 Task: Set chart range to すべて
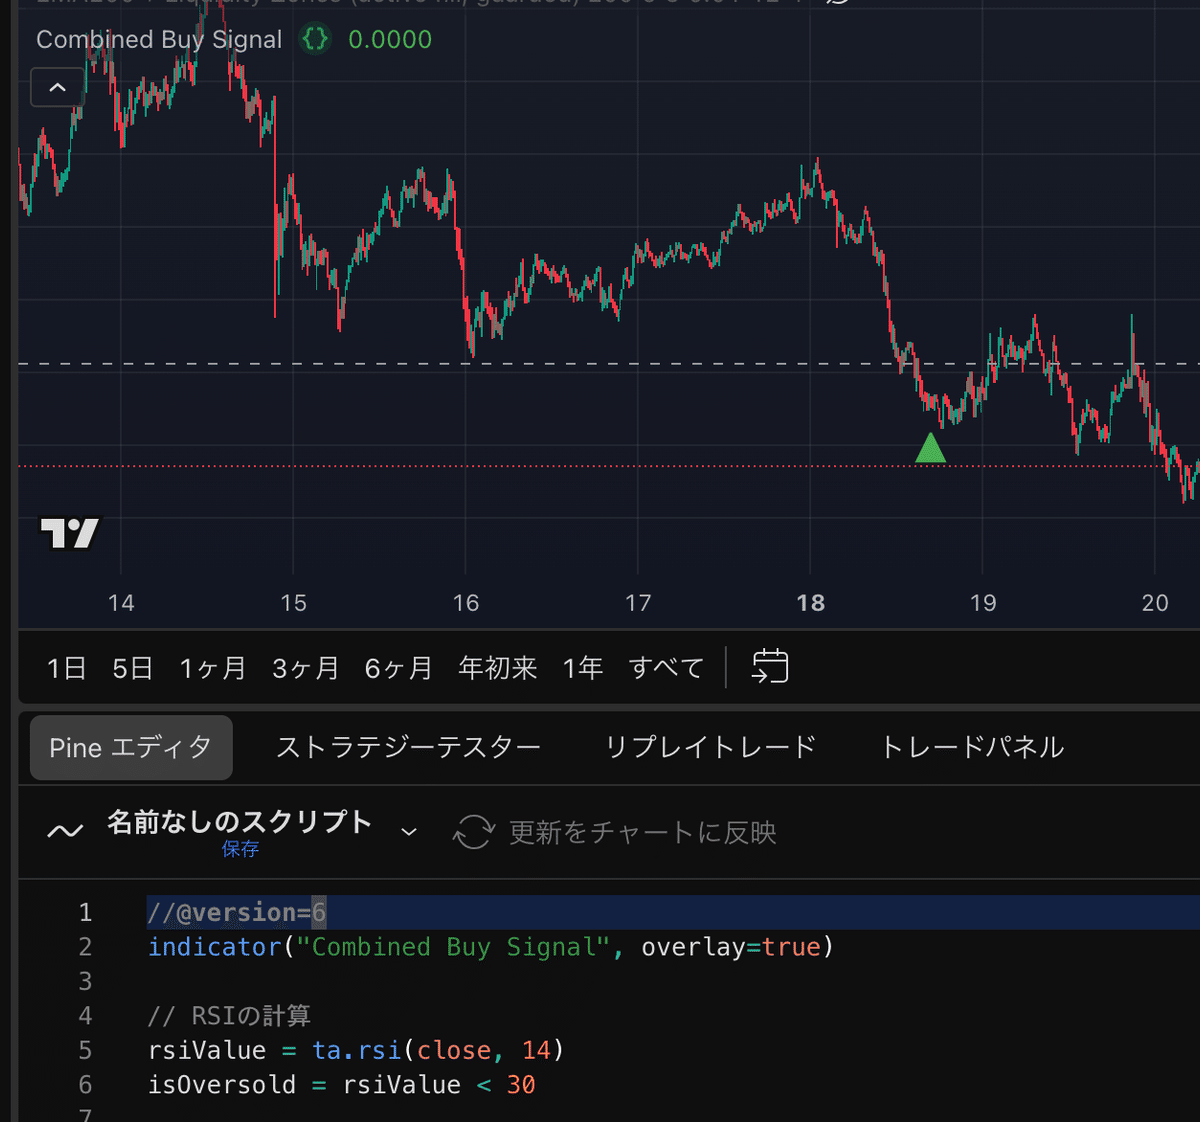(667, 668)
